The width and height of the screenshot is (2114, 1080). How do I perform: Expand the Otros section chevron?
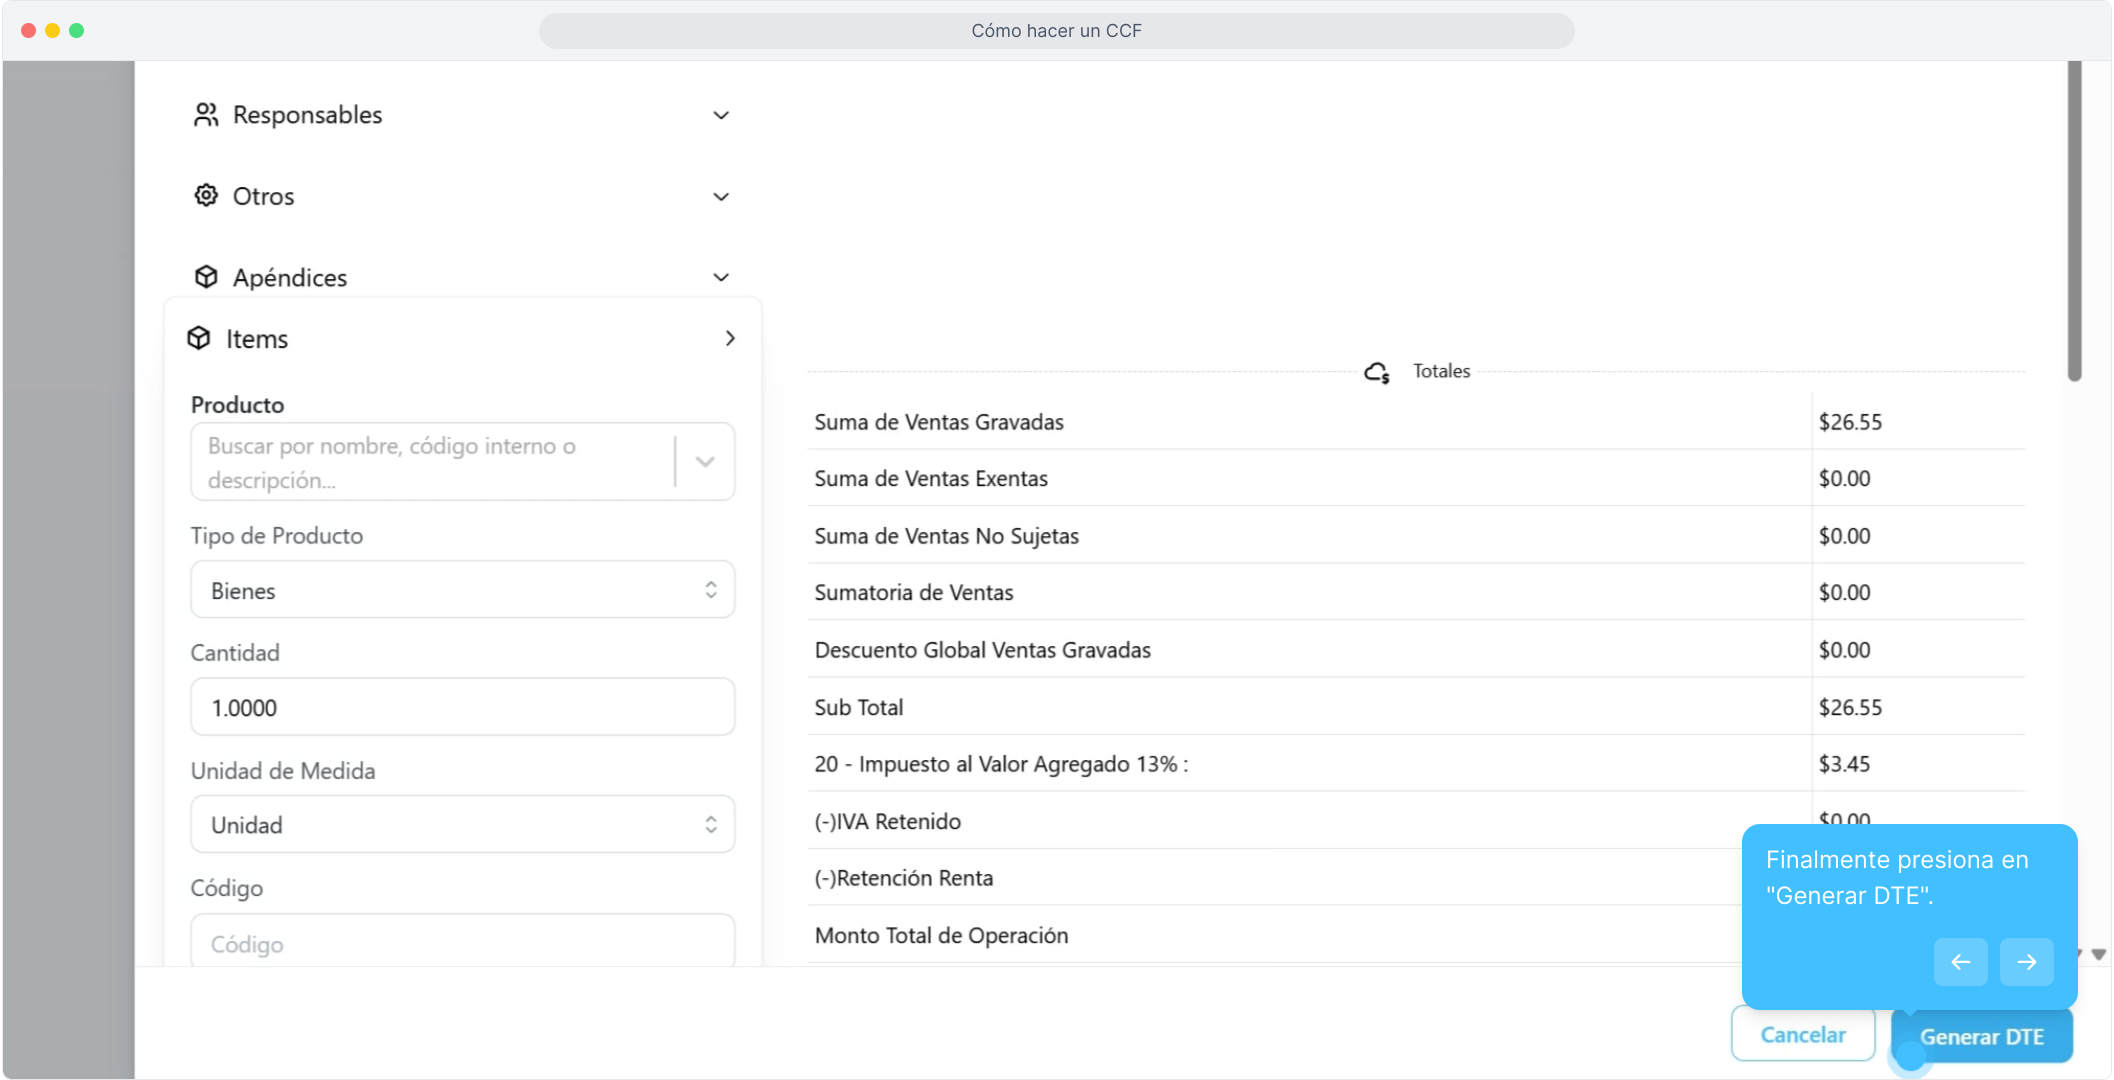click(721, 197)
